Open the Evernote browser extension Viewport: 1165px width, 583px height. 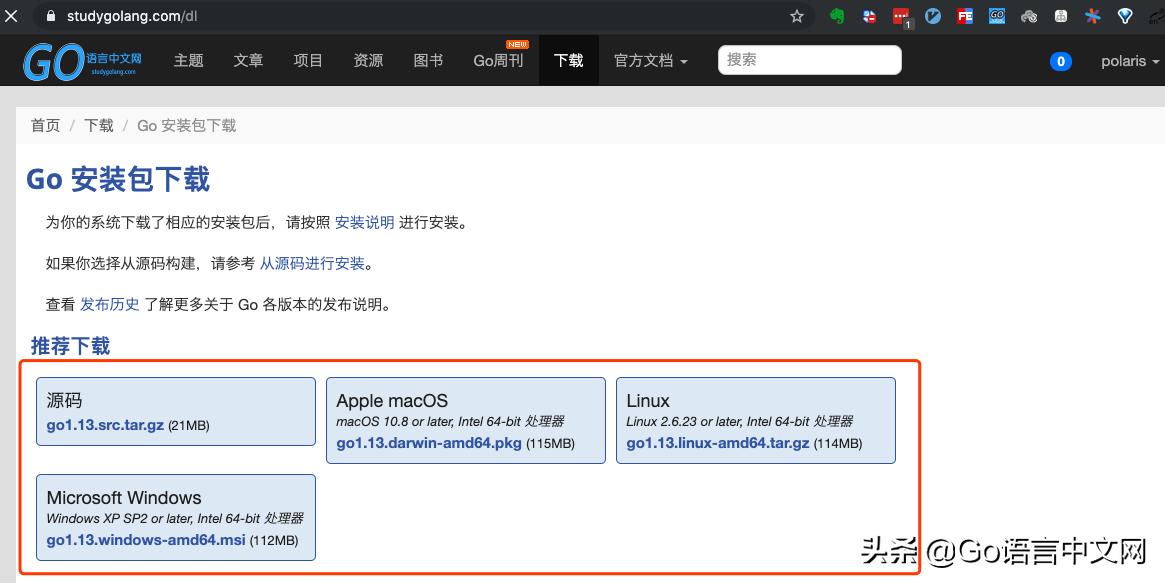tap(837, 16)
